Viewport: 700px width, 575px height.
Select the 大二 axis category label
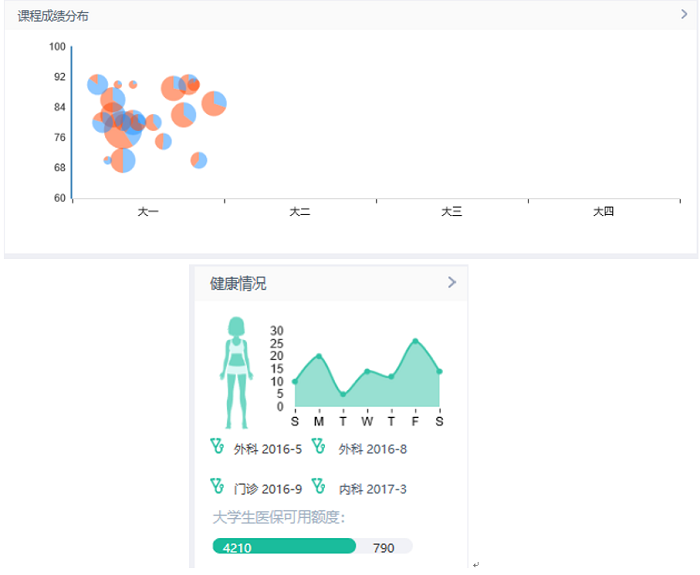(300, 212)
